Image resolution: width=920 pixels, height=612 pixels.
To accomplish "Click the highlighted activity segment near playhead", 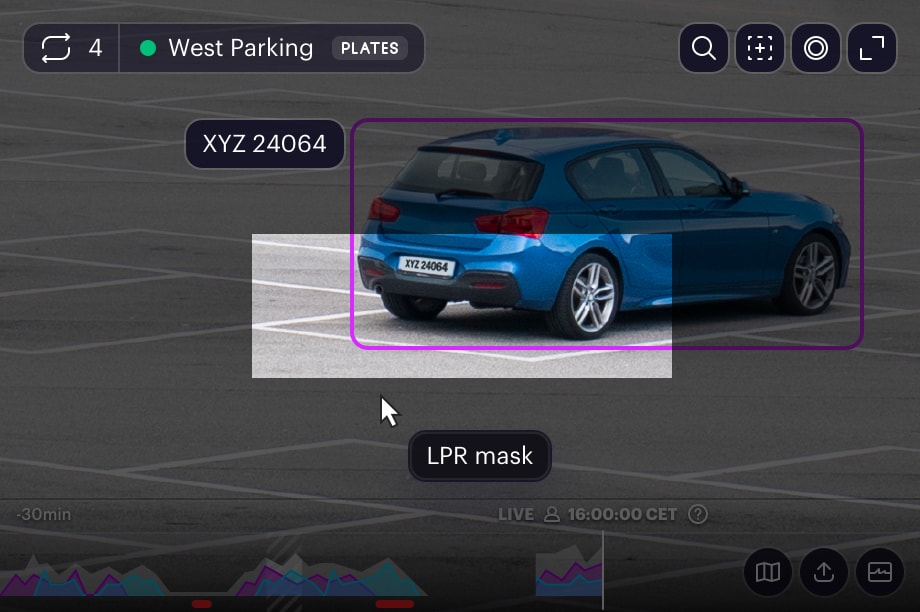I will click(569, 571).
